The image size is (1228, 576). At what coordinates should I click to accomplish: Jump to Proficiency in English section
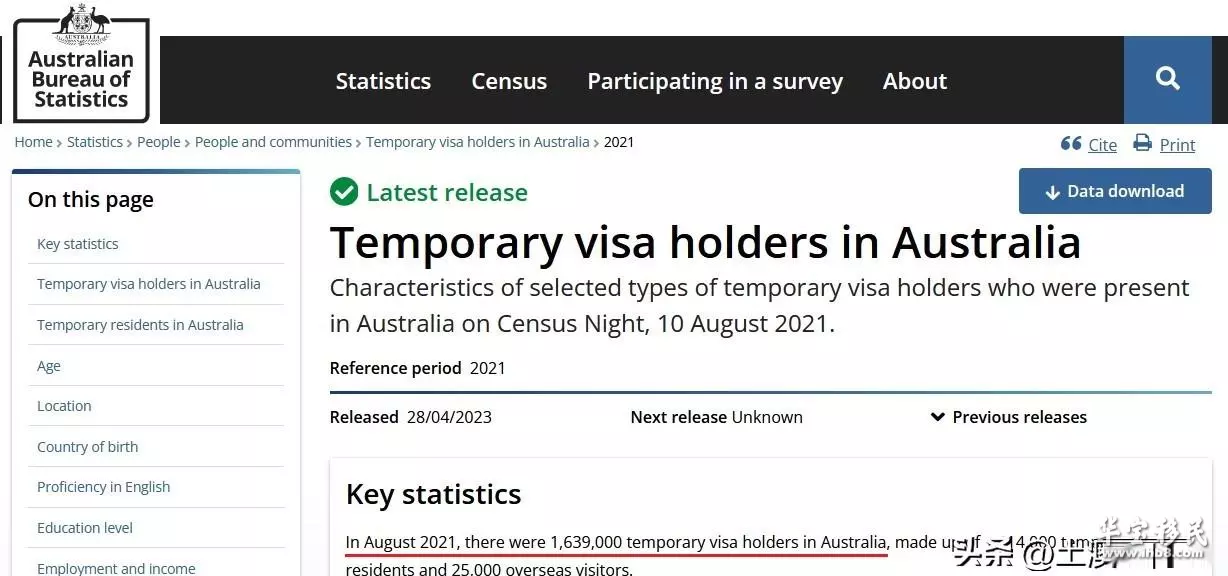[x=103, y=487]
